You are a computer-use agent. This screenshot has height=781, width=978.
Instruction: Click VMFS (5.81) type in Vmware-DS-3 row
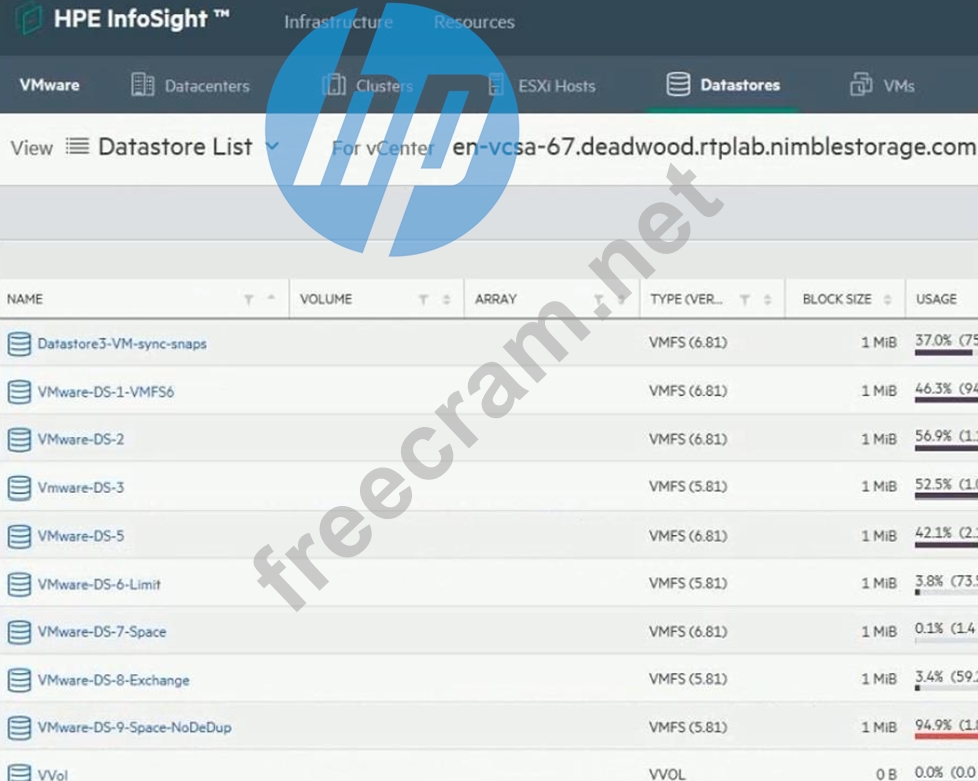coord(688,487)
